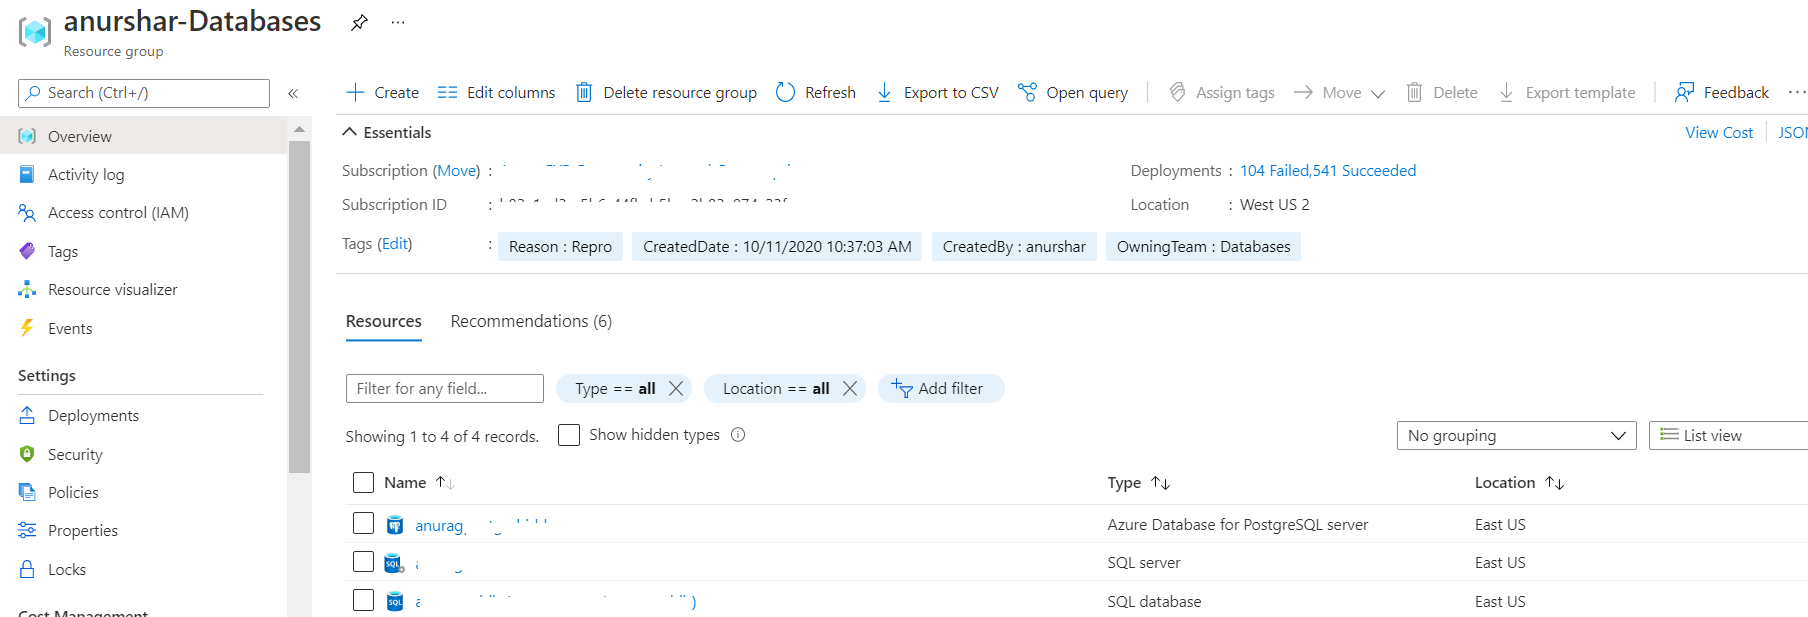Click the CreatedBy : anurshar tag
Screen dimensions: 1808x617
1014,247
